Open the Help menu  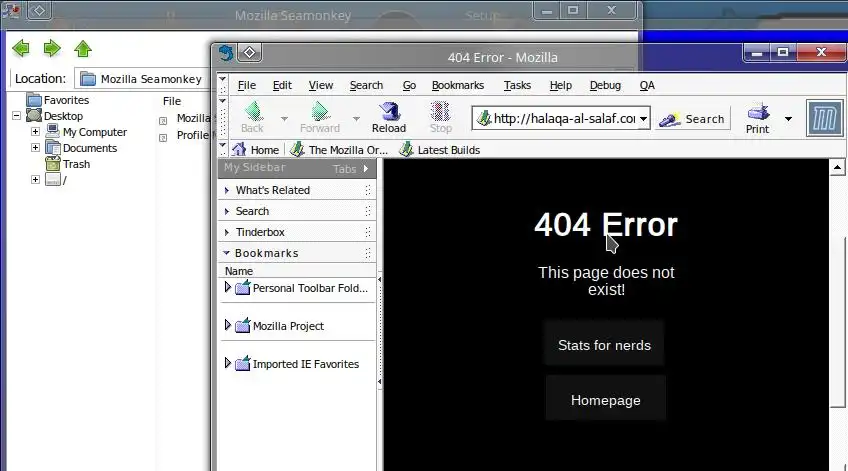click(x=560, y=85)
